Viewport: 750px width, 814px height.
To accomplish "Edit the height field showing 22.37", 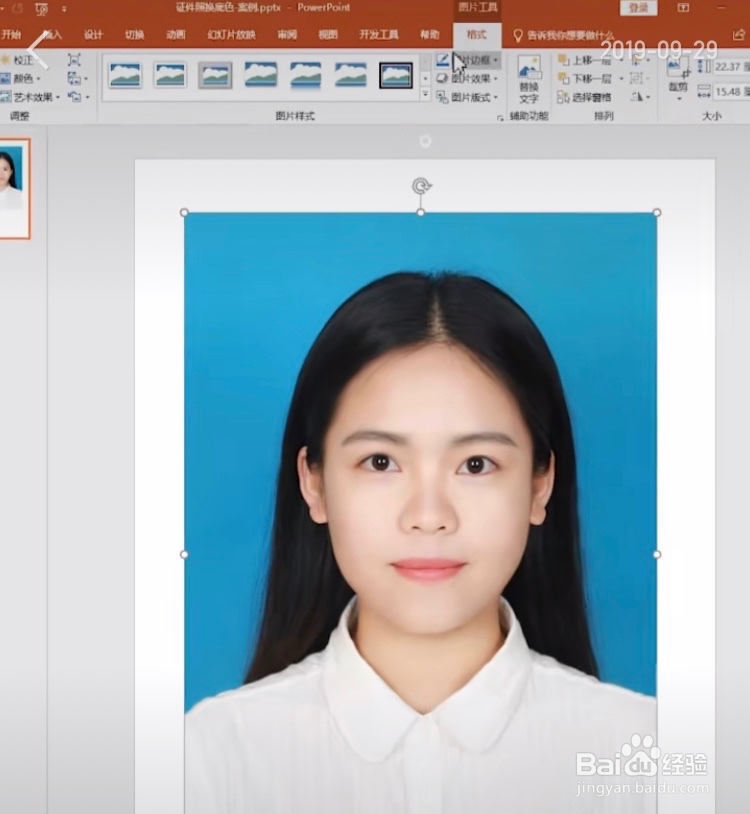I will pyautogui.click(x=731, y=66).
